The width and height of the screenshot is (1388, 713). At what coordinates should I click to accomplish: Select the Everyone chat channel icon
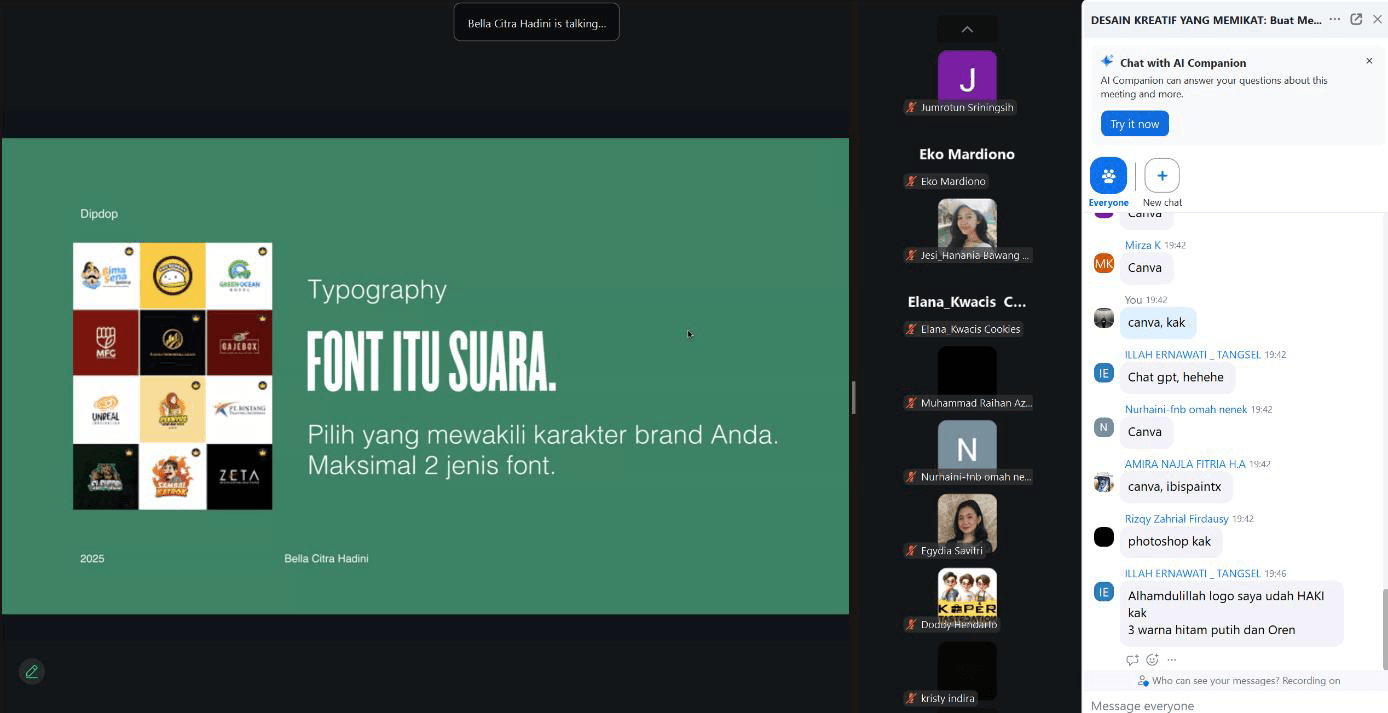coord(1108,174)
